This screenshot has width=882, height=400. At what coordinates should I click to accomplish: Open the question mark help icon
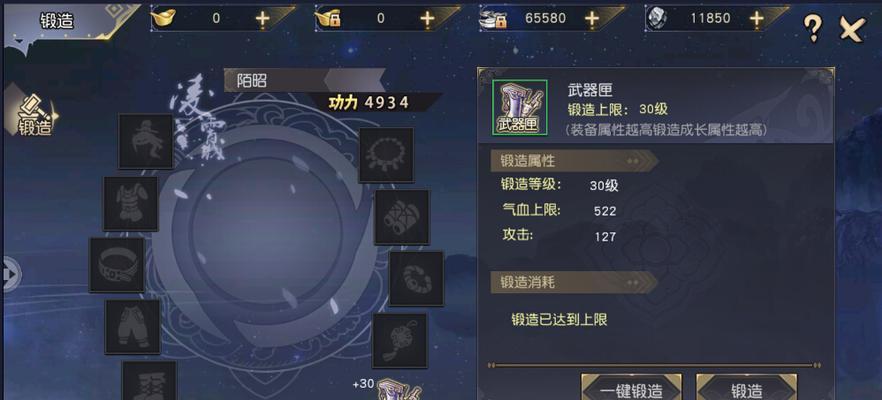tap(813, 28)
